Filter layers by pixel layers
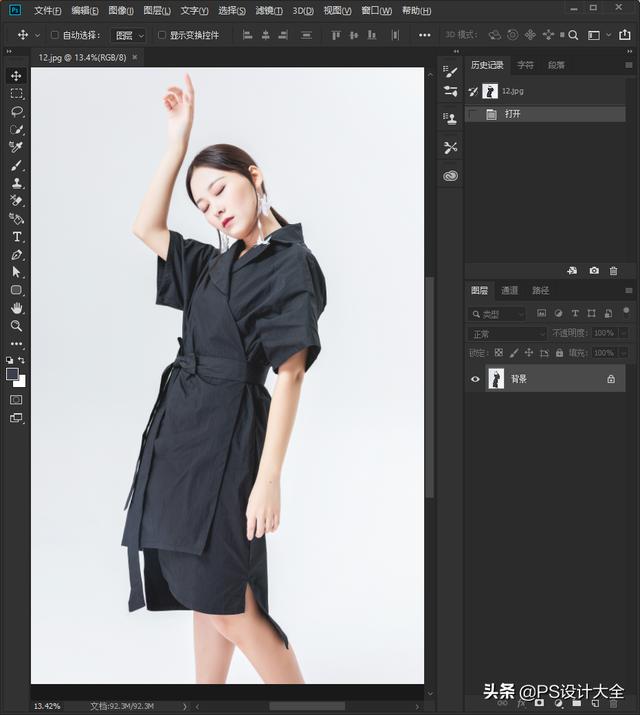Image resolution: width=640 pixels, height=715 pixels. click(541, 313)
